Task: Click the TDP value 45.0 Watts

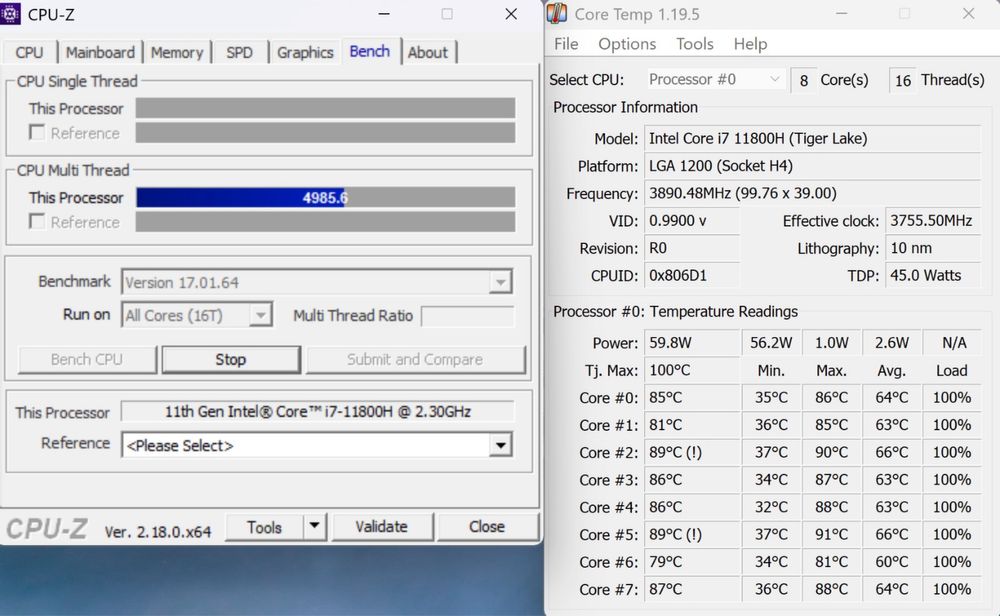Action: tap(933, 275)
